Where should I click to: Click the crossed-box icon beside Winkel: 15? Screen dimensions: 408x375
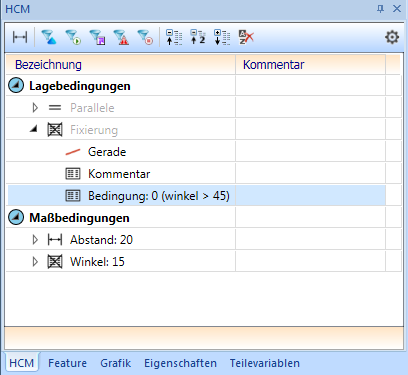[x=55, y=262]
